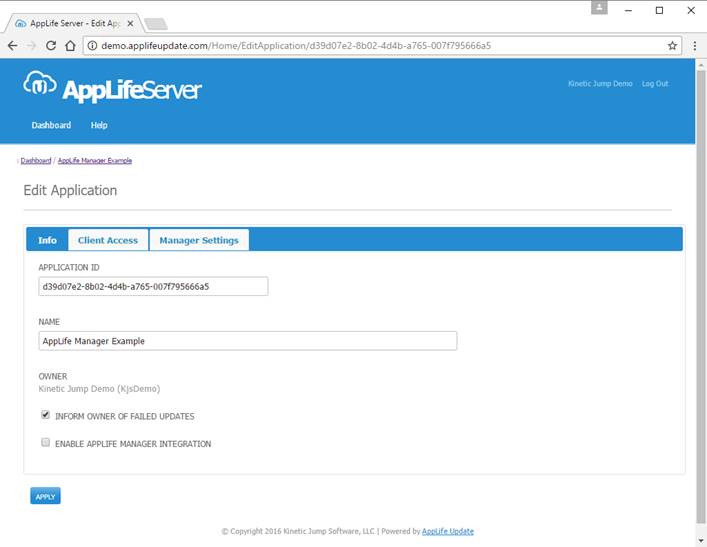Follow Dashboard breadcrumb link
The image size is (707, 547).
(x=36, y=161)
